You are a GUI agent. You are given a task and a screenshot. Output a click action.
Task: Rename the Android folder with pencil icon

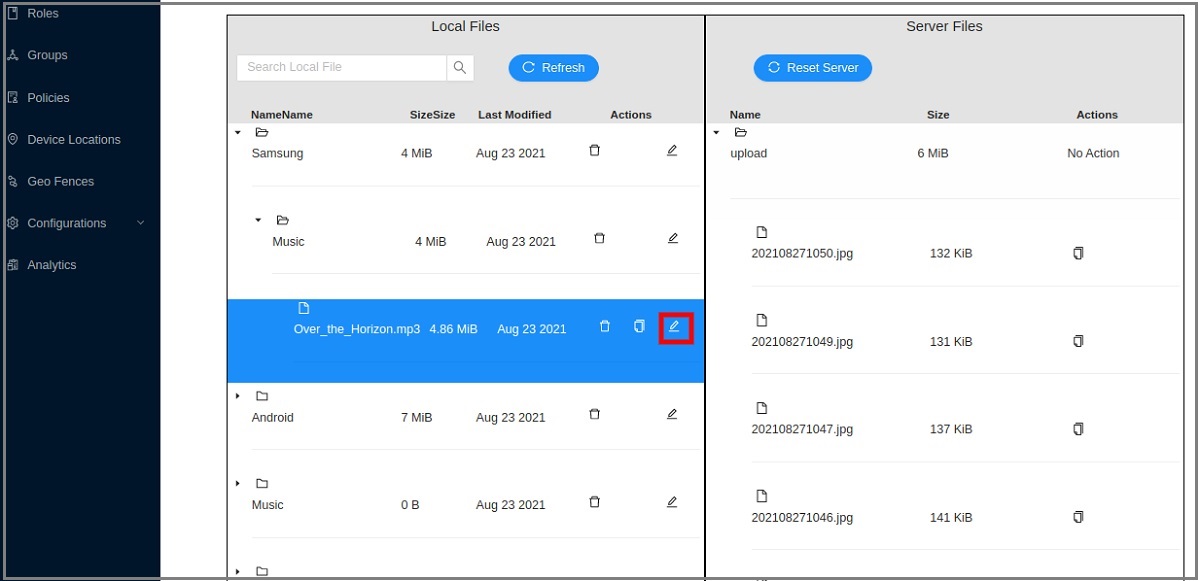point(672,415)
